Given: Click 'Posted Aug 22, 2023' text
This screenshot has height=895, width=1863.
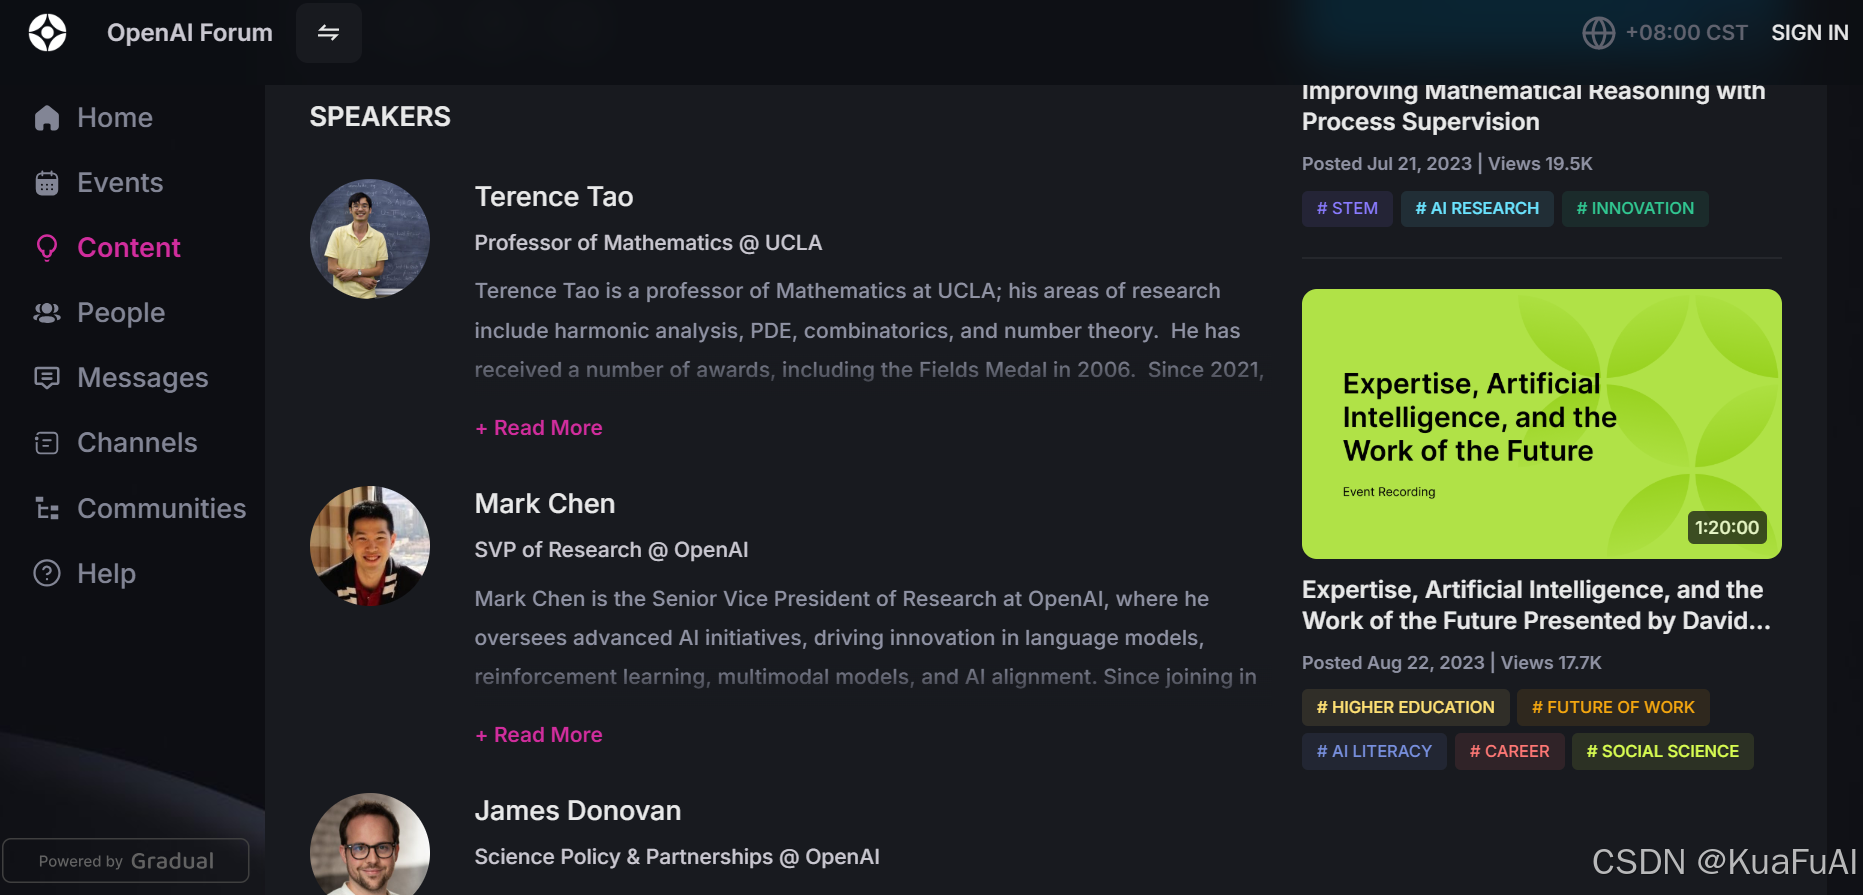Looking at the screenshot, I should [1393, 663].
